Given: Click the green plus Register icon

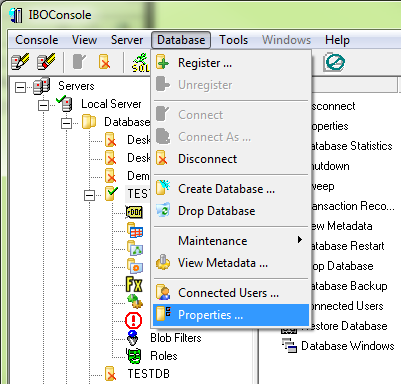Looking at the screenshot, I should 163,62.
